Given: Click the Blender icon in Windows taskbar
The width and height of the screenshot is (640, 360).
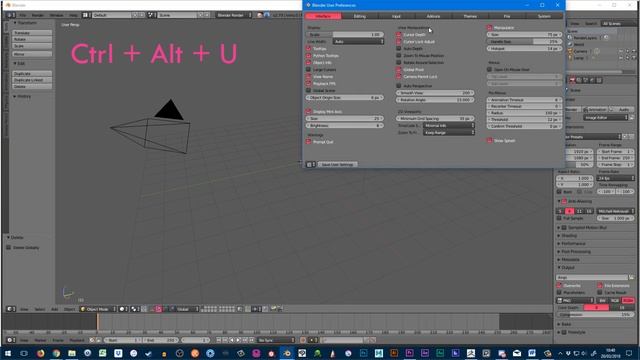Looking at the screenshot, I should click(287, 353).
